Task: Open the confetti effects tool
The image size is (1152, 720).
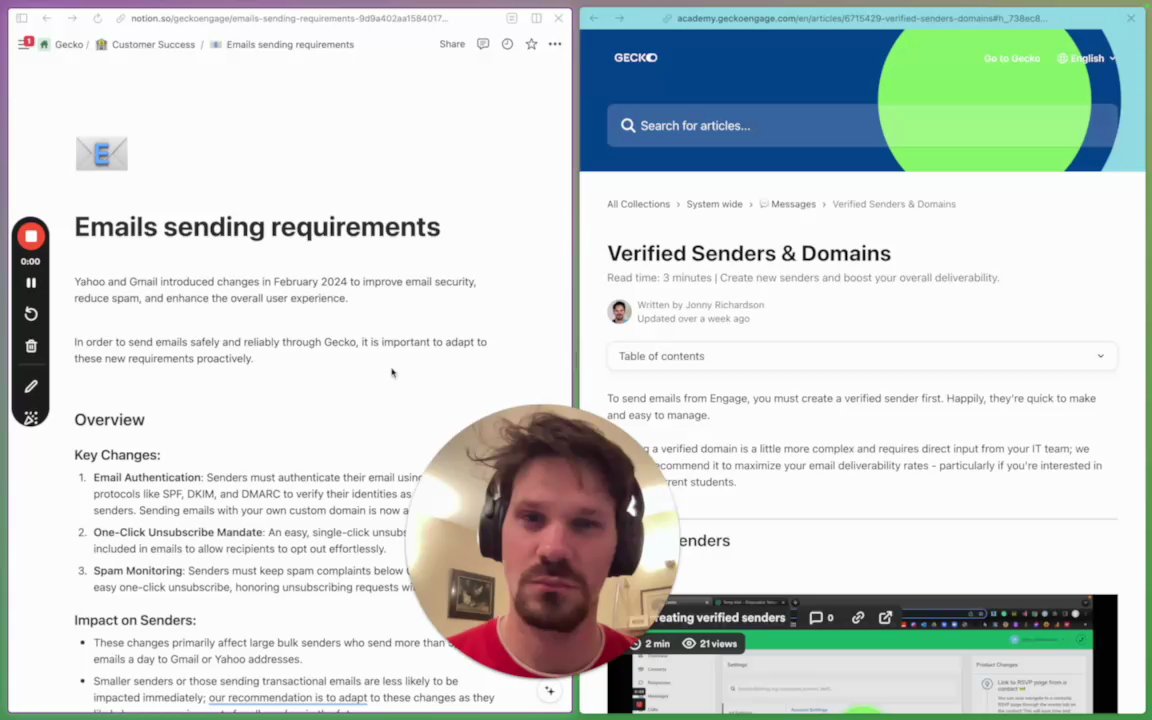Action: 31,418
